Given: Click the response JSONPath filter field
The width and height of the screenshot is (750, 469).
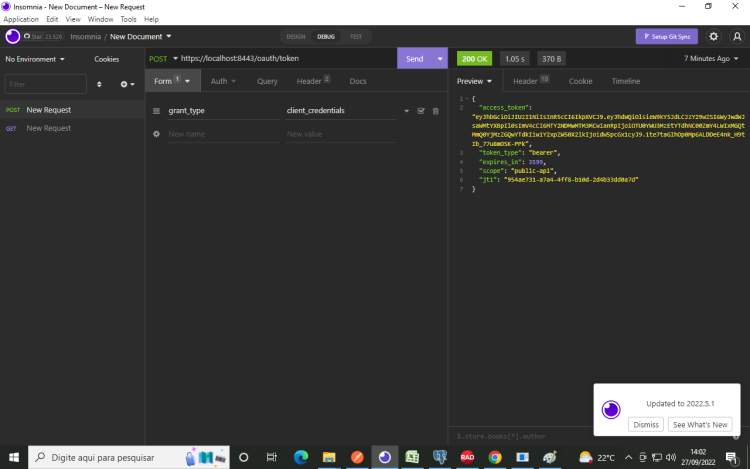Looking at the screenshot, I should [521, 436].
